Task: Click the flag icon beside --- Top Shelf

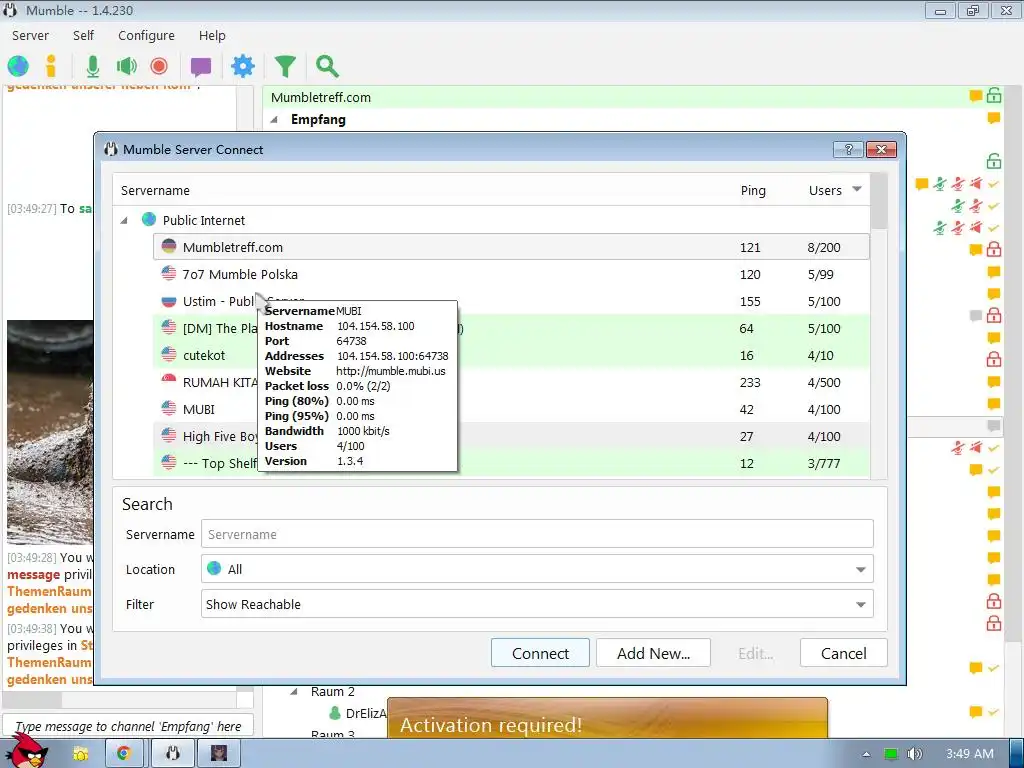Action: coord(169,463)
